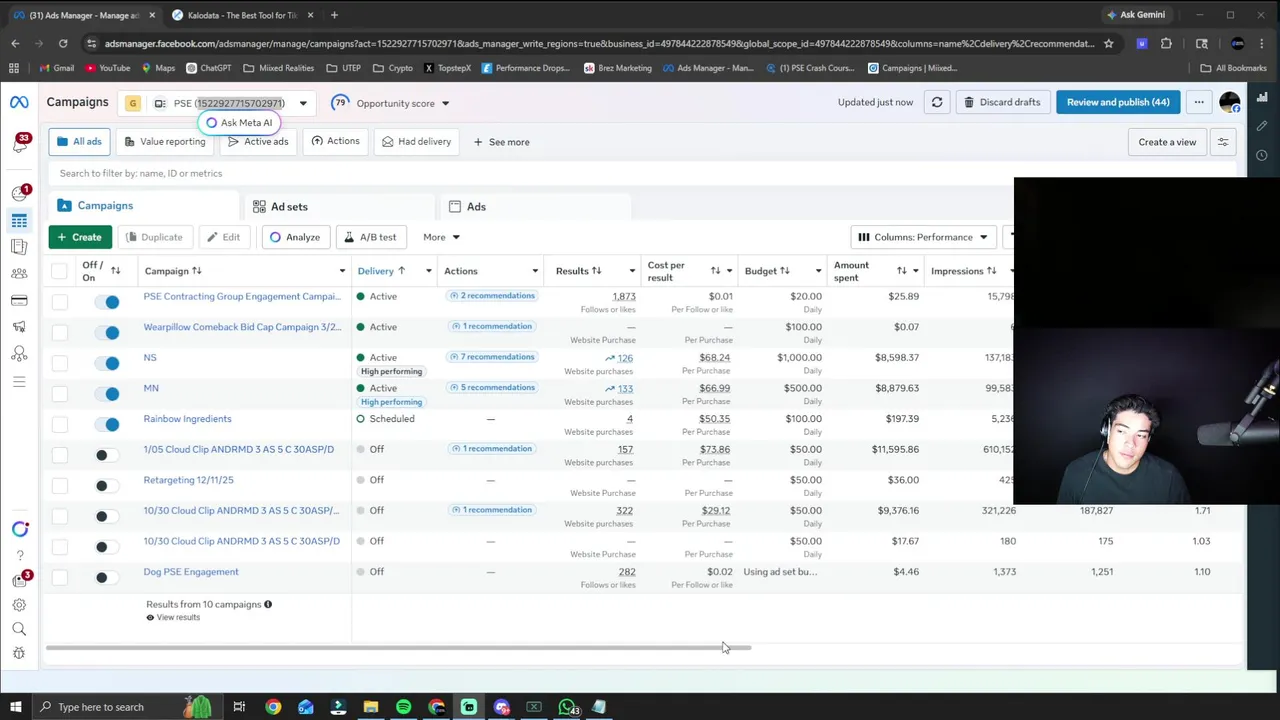Open the Amount spent column dropdown arrow
Screen dimensions: 1280x720
click(915, 271)
